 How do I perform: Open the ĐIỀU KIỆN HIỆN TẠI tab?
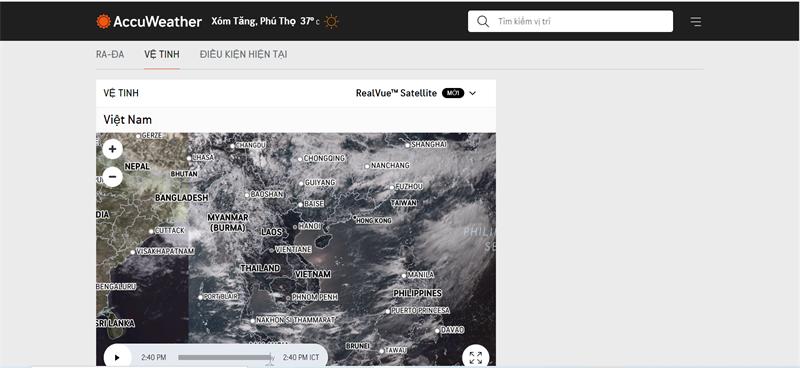[243, 54]
